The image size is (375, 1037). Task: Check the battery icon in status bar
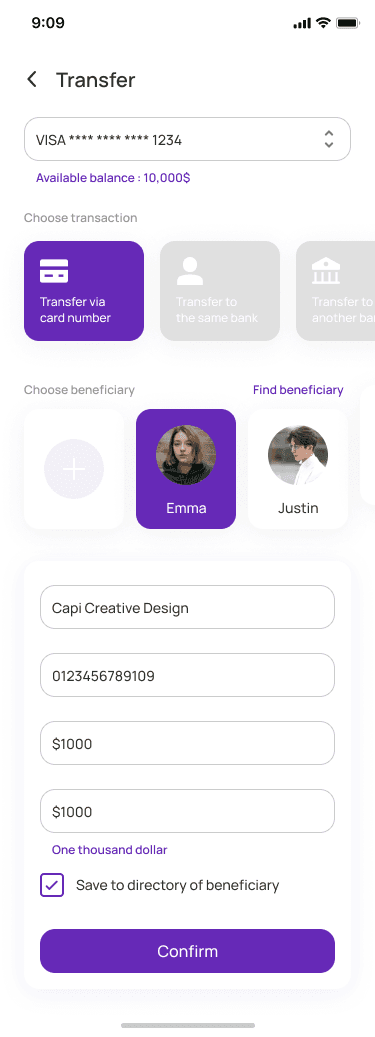click(347, 23)
